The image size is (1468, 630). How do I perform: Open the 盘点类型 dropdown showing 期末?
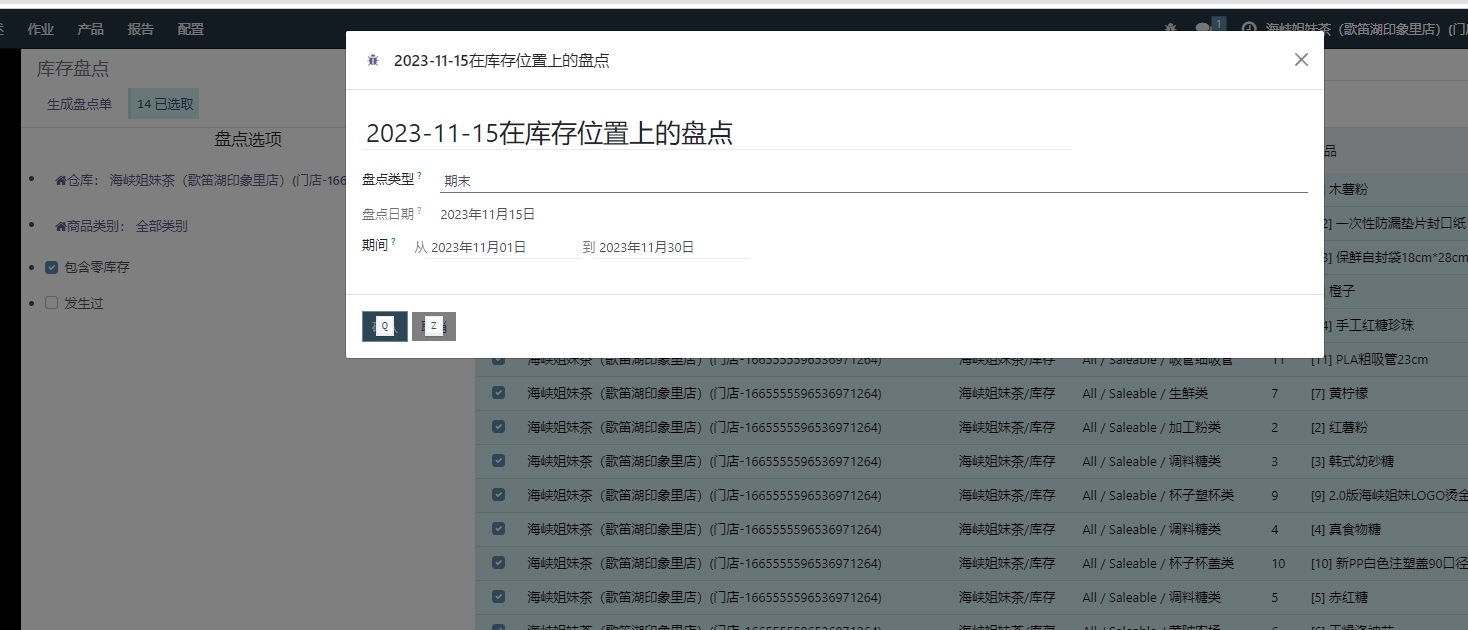coord(872,181)
